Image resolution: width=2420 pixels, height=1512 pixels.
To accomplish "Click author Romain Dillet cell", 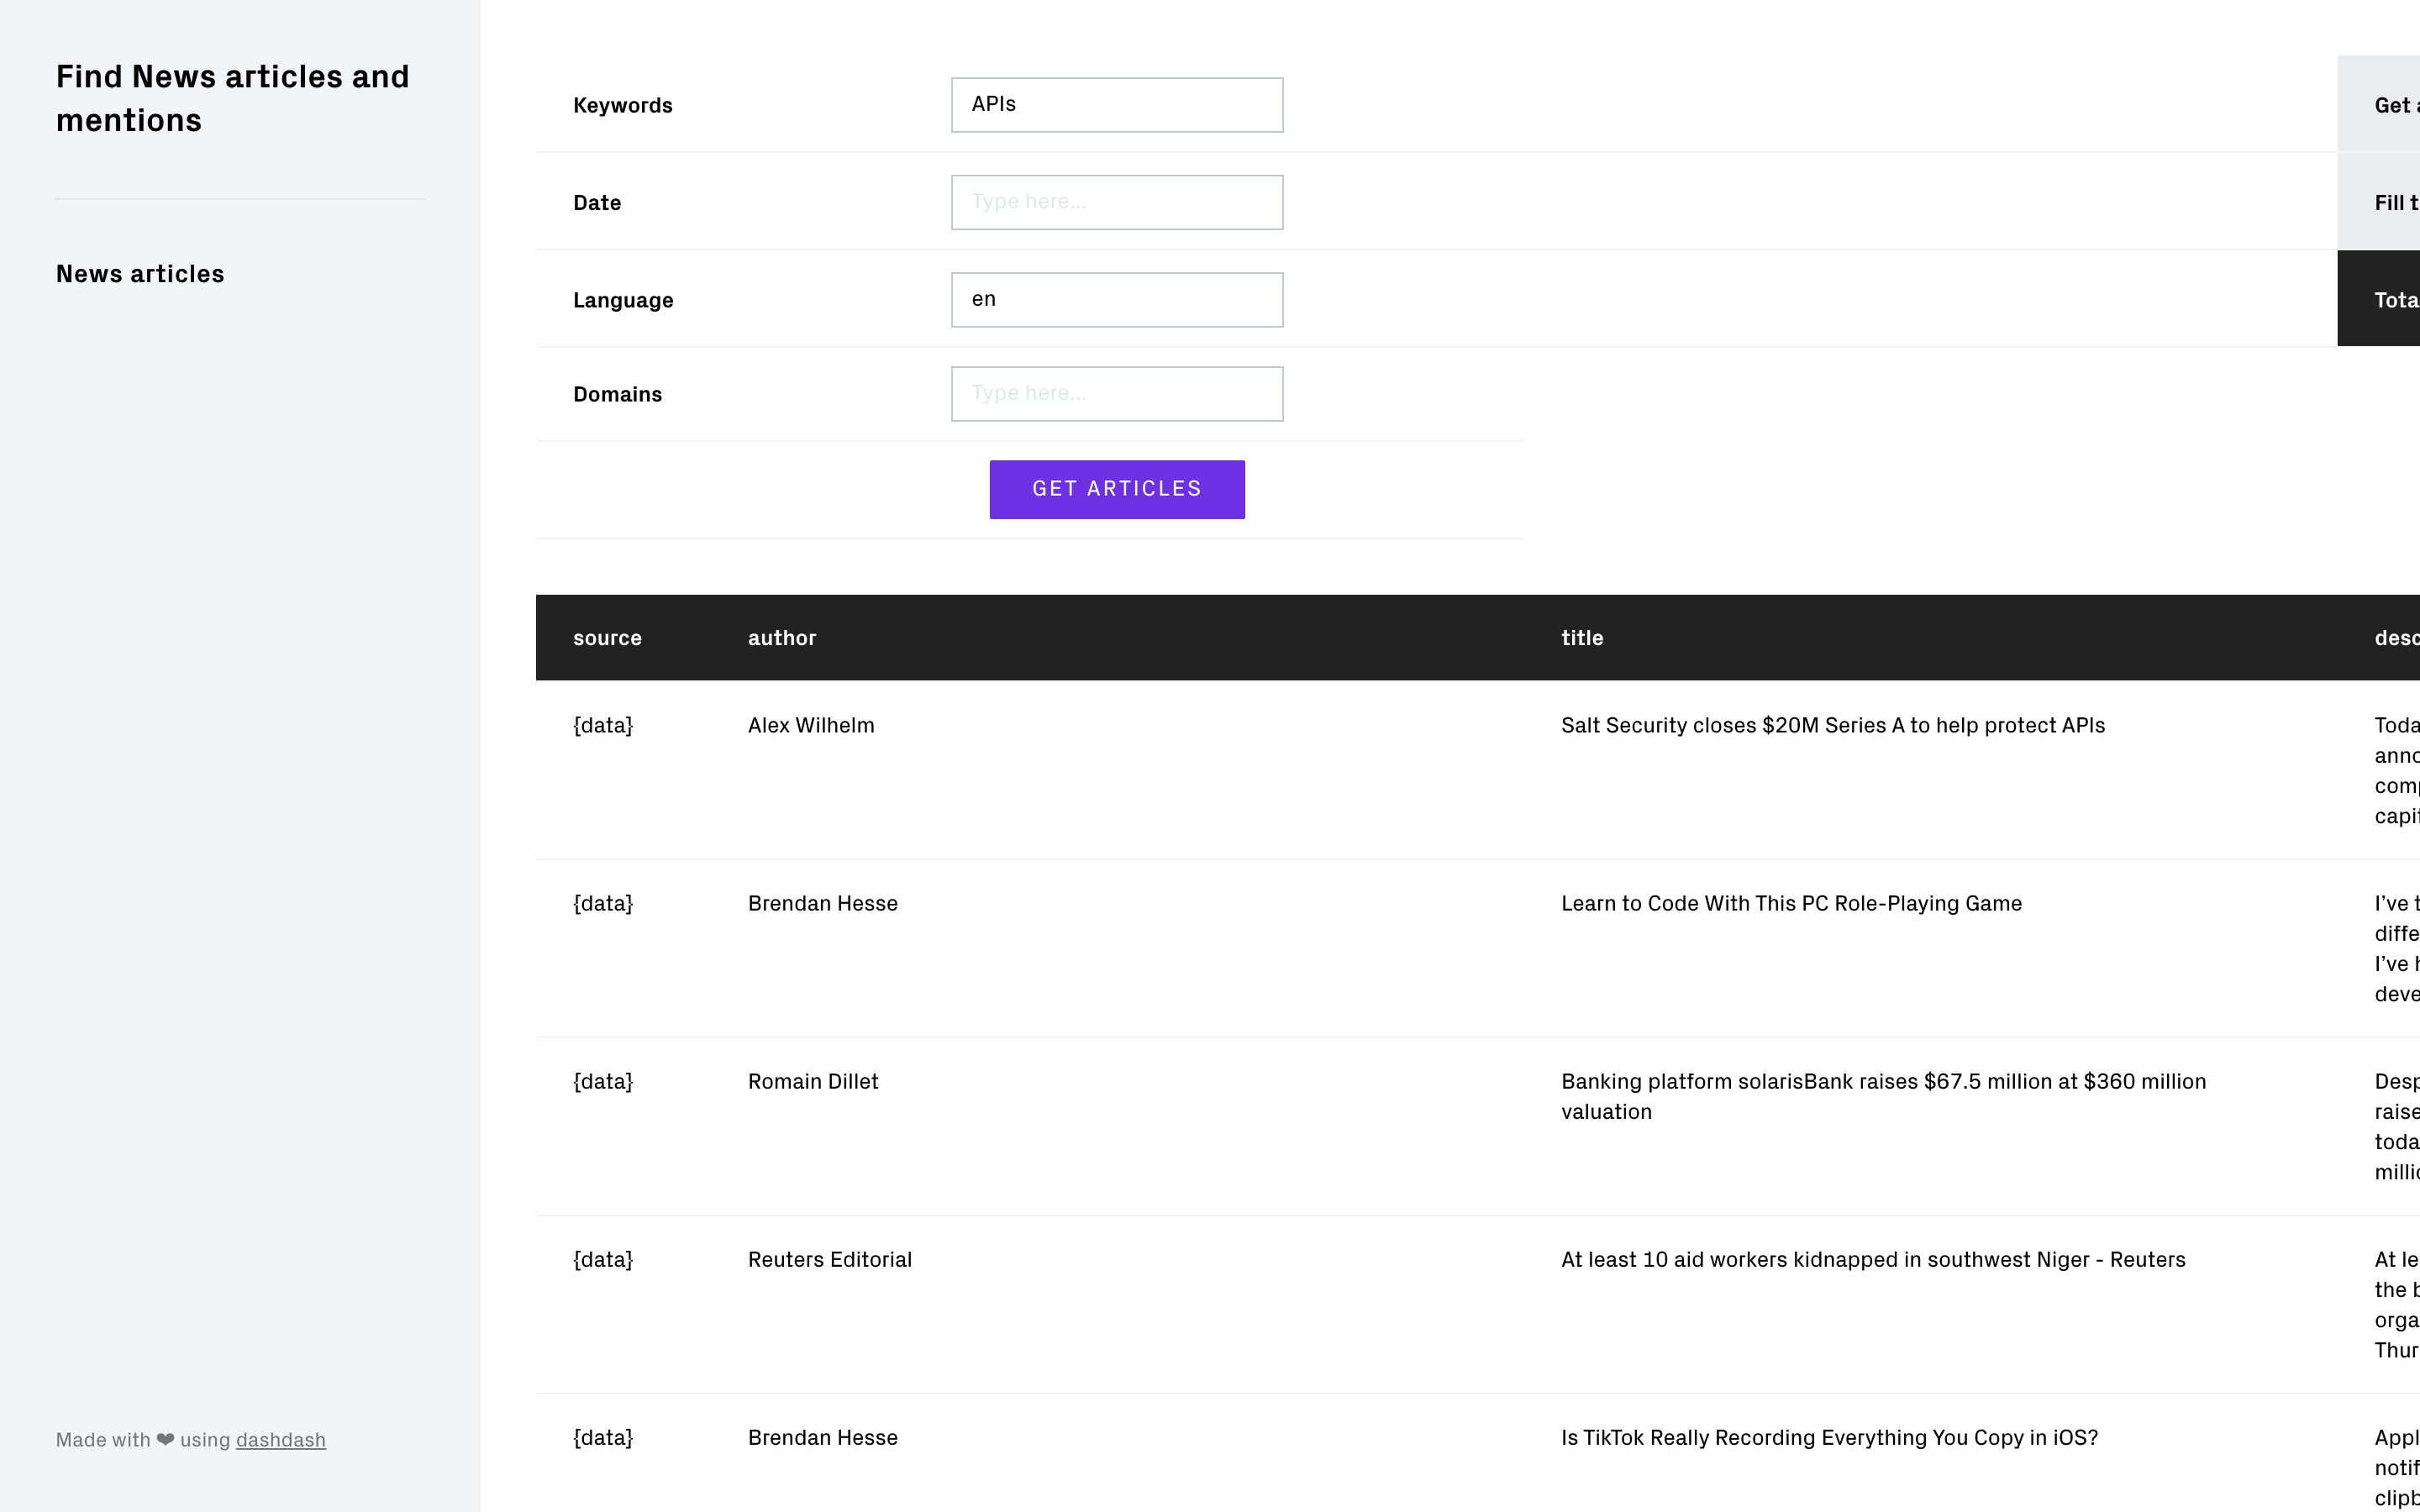I will pyautogui.click(x=812, y=1082).
